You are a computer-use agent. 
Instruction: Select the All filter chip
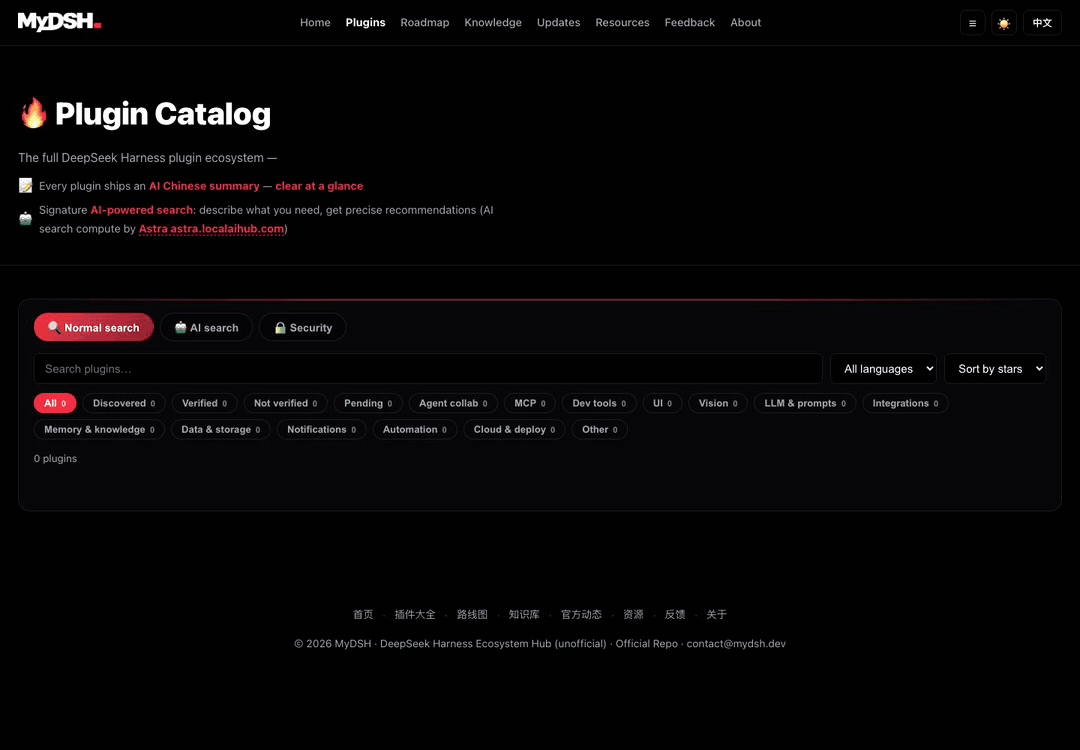55,403
